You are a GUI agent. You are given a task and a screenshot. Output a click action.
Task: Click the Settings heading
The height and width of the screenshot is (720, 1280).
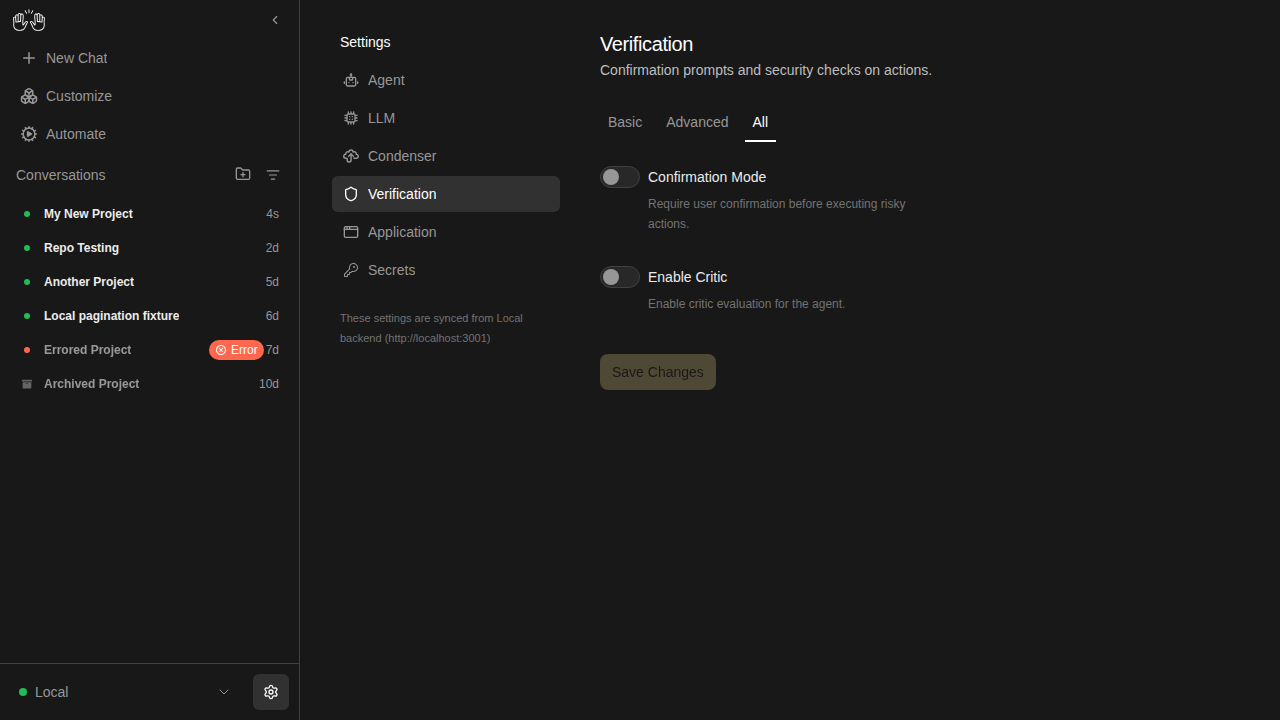coord(365,42)
